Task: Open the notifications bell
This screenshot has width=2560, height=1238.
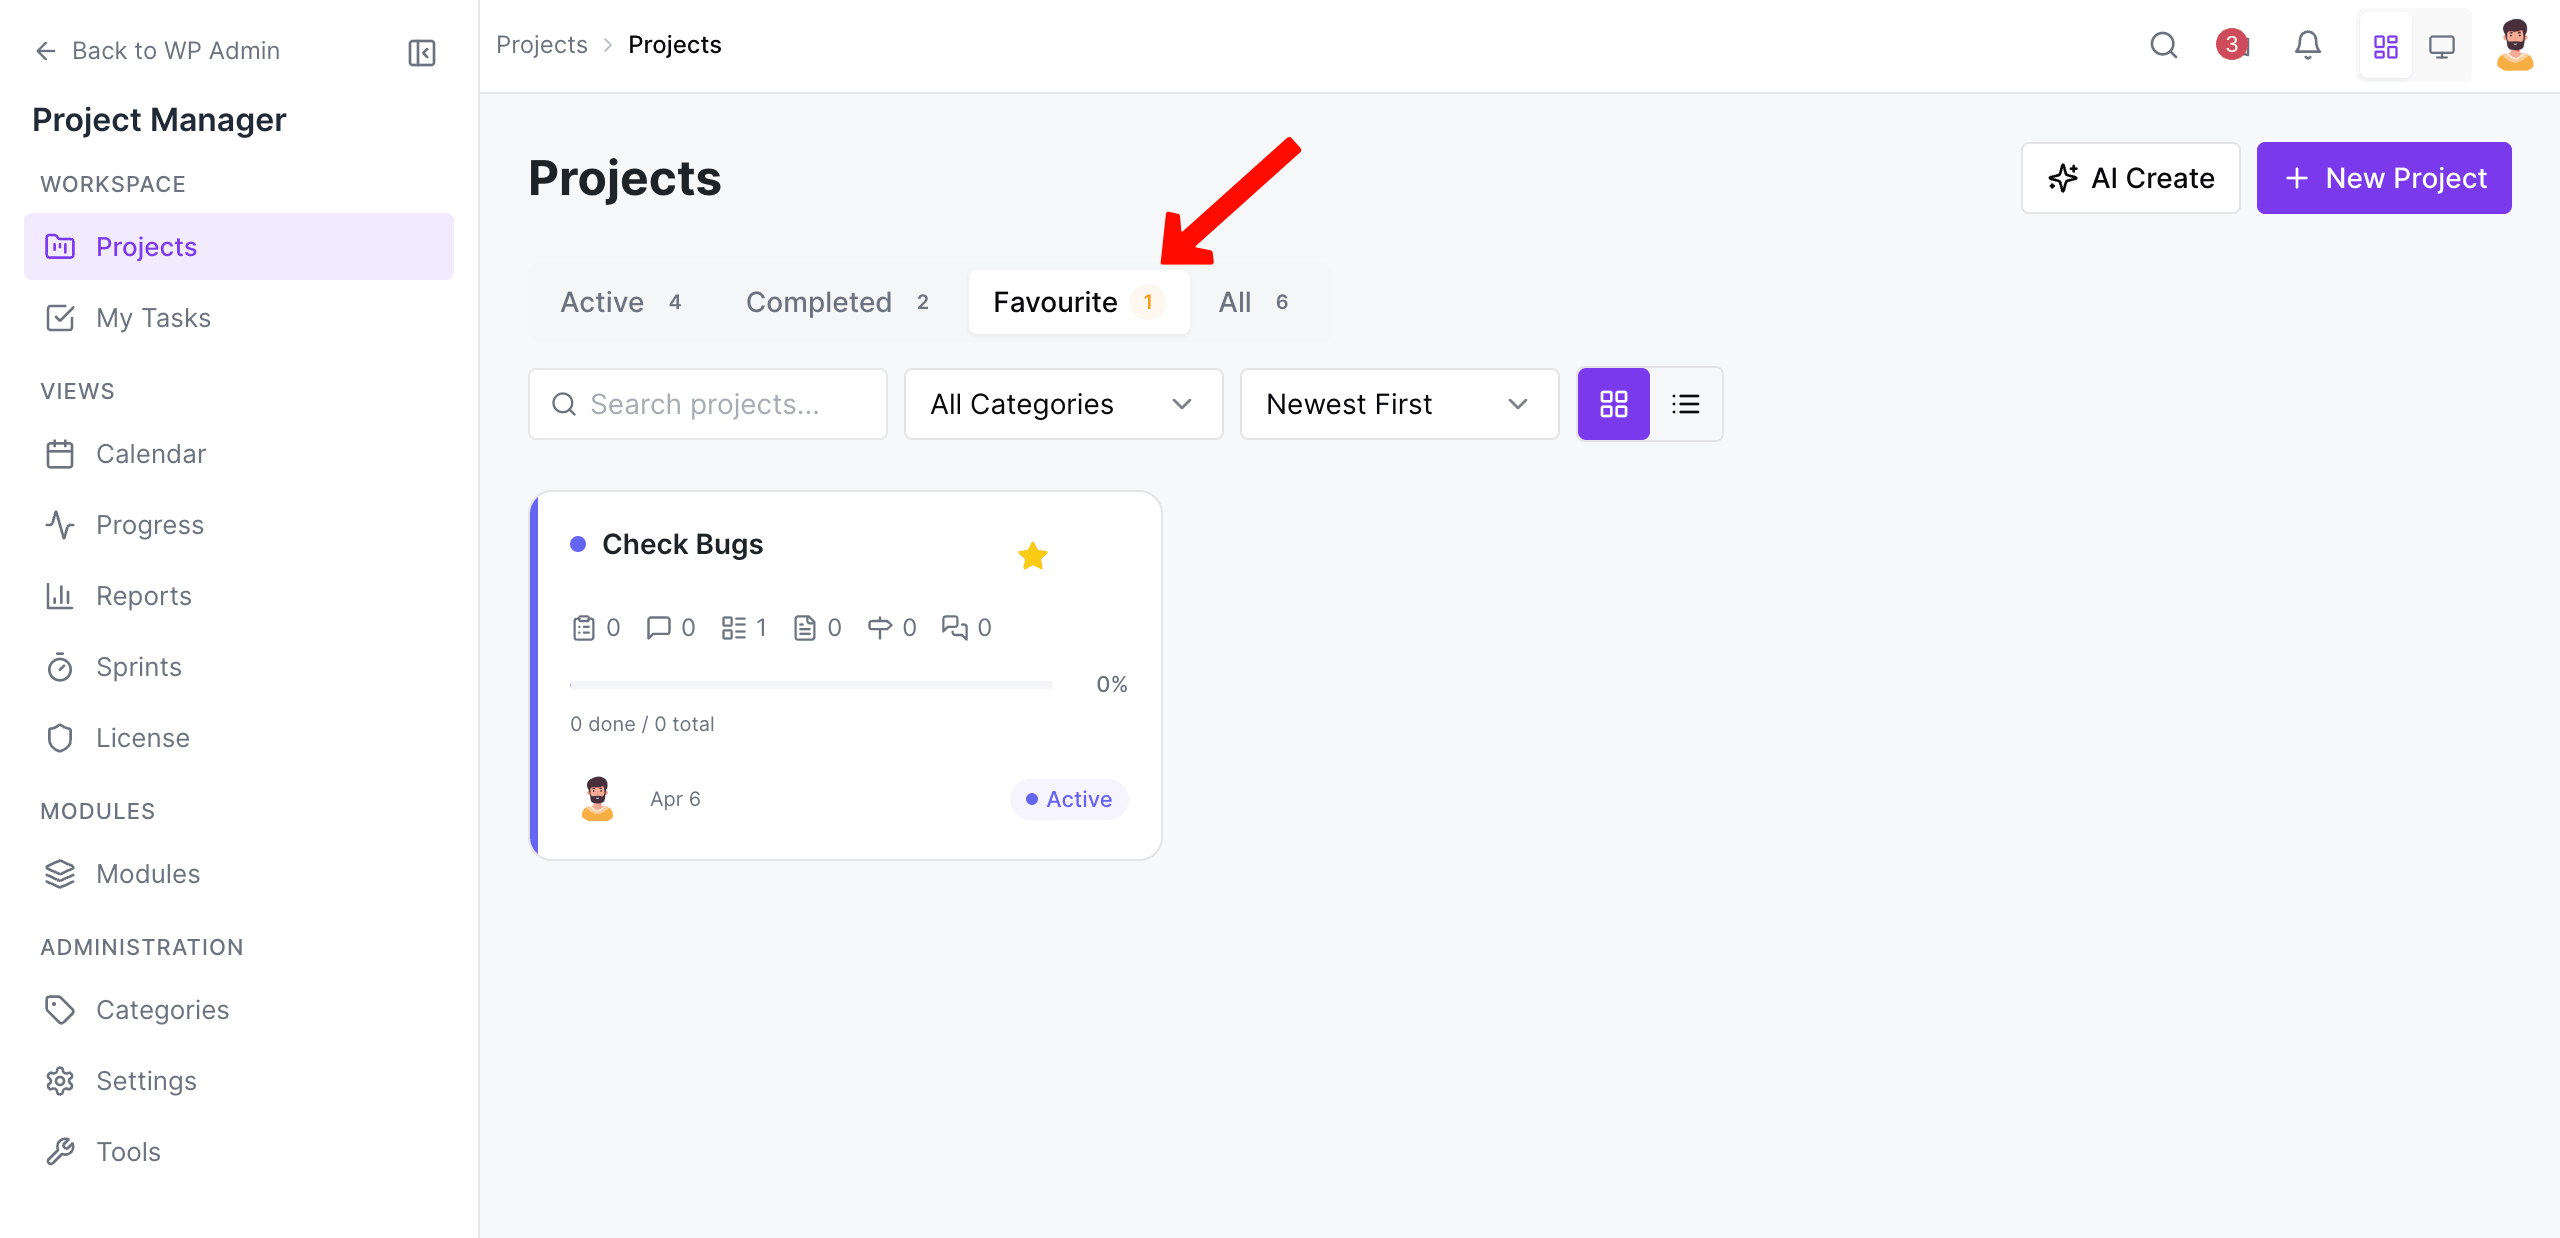Action: click(x=2307, y=45)
